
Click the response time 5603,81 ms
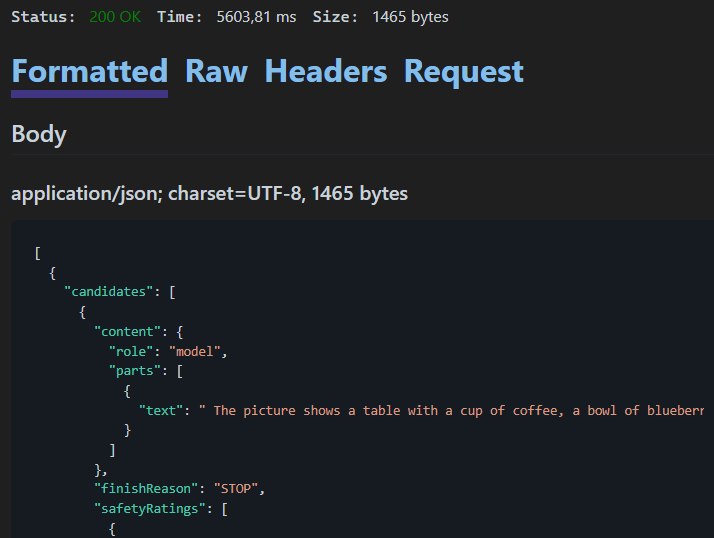[x=256, y=17]
